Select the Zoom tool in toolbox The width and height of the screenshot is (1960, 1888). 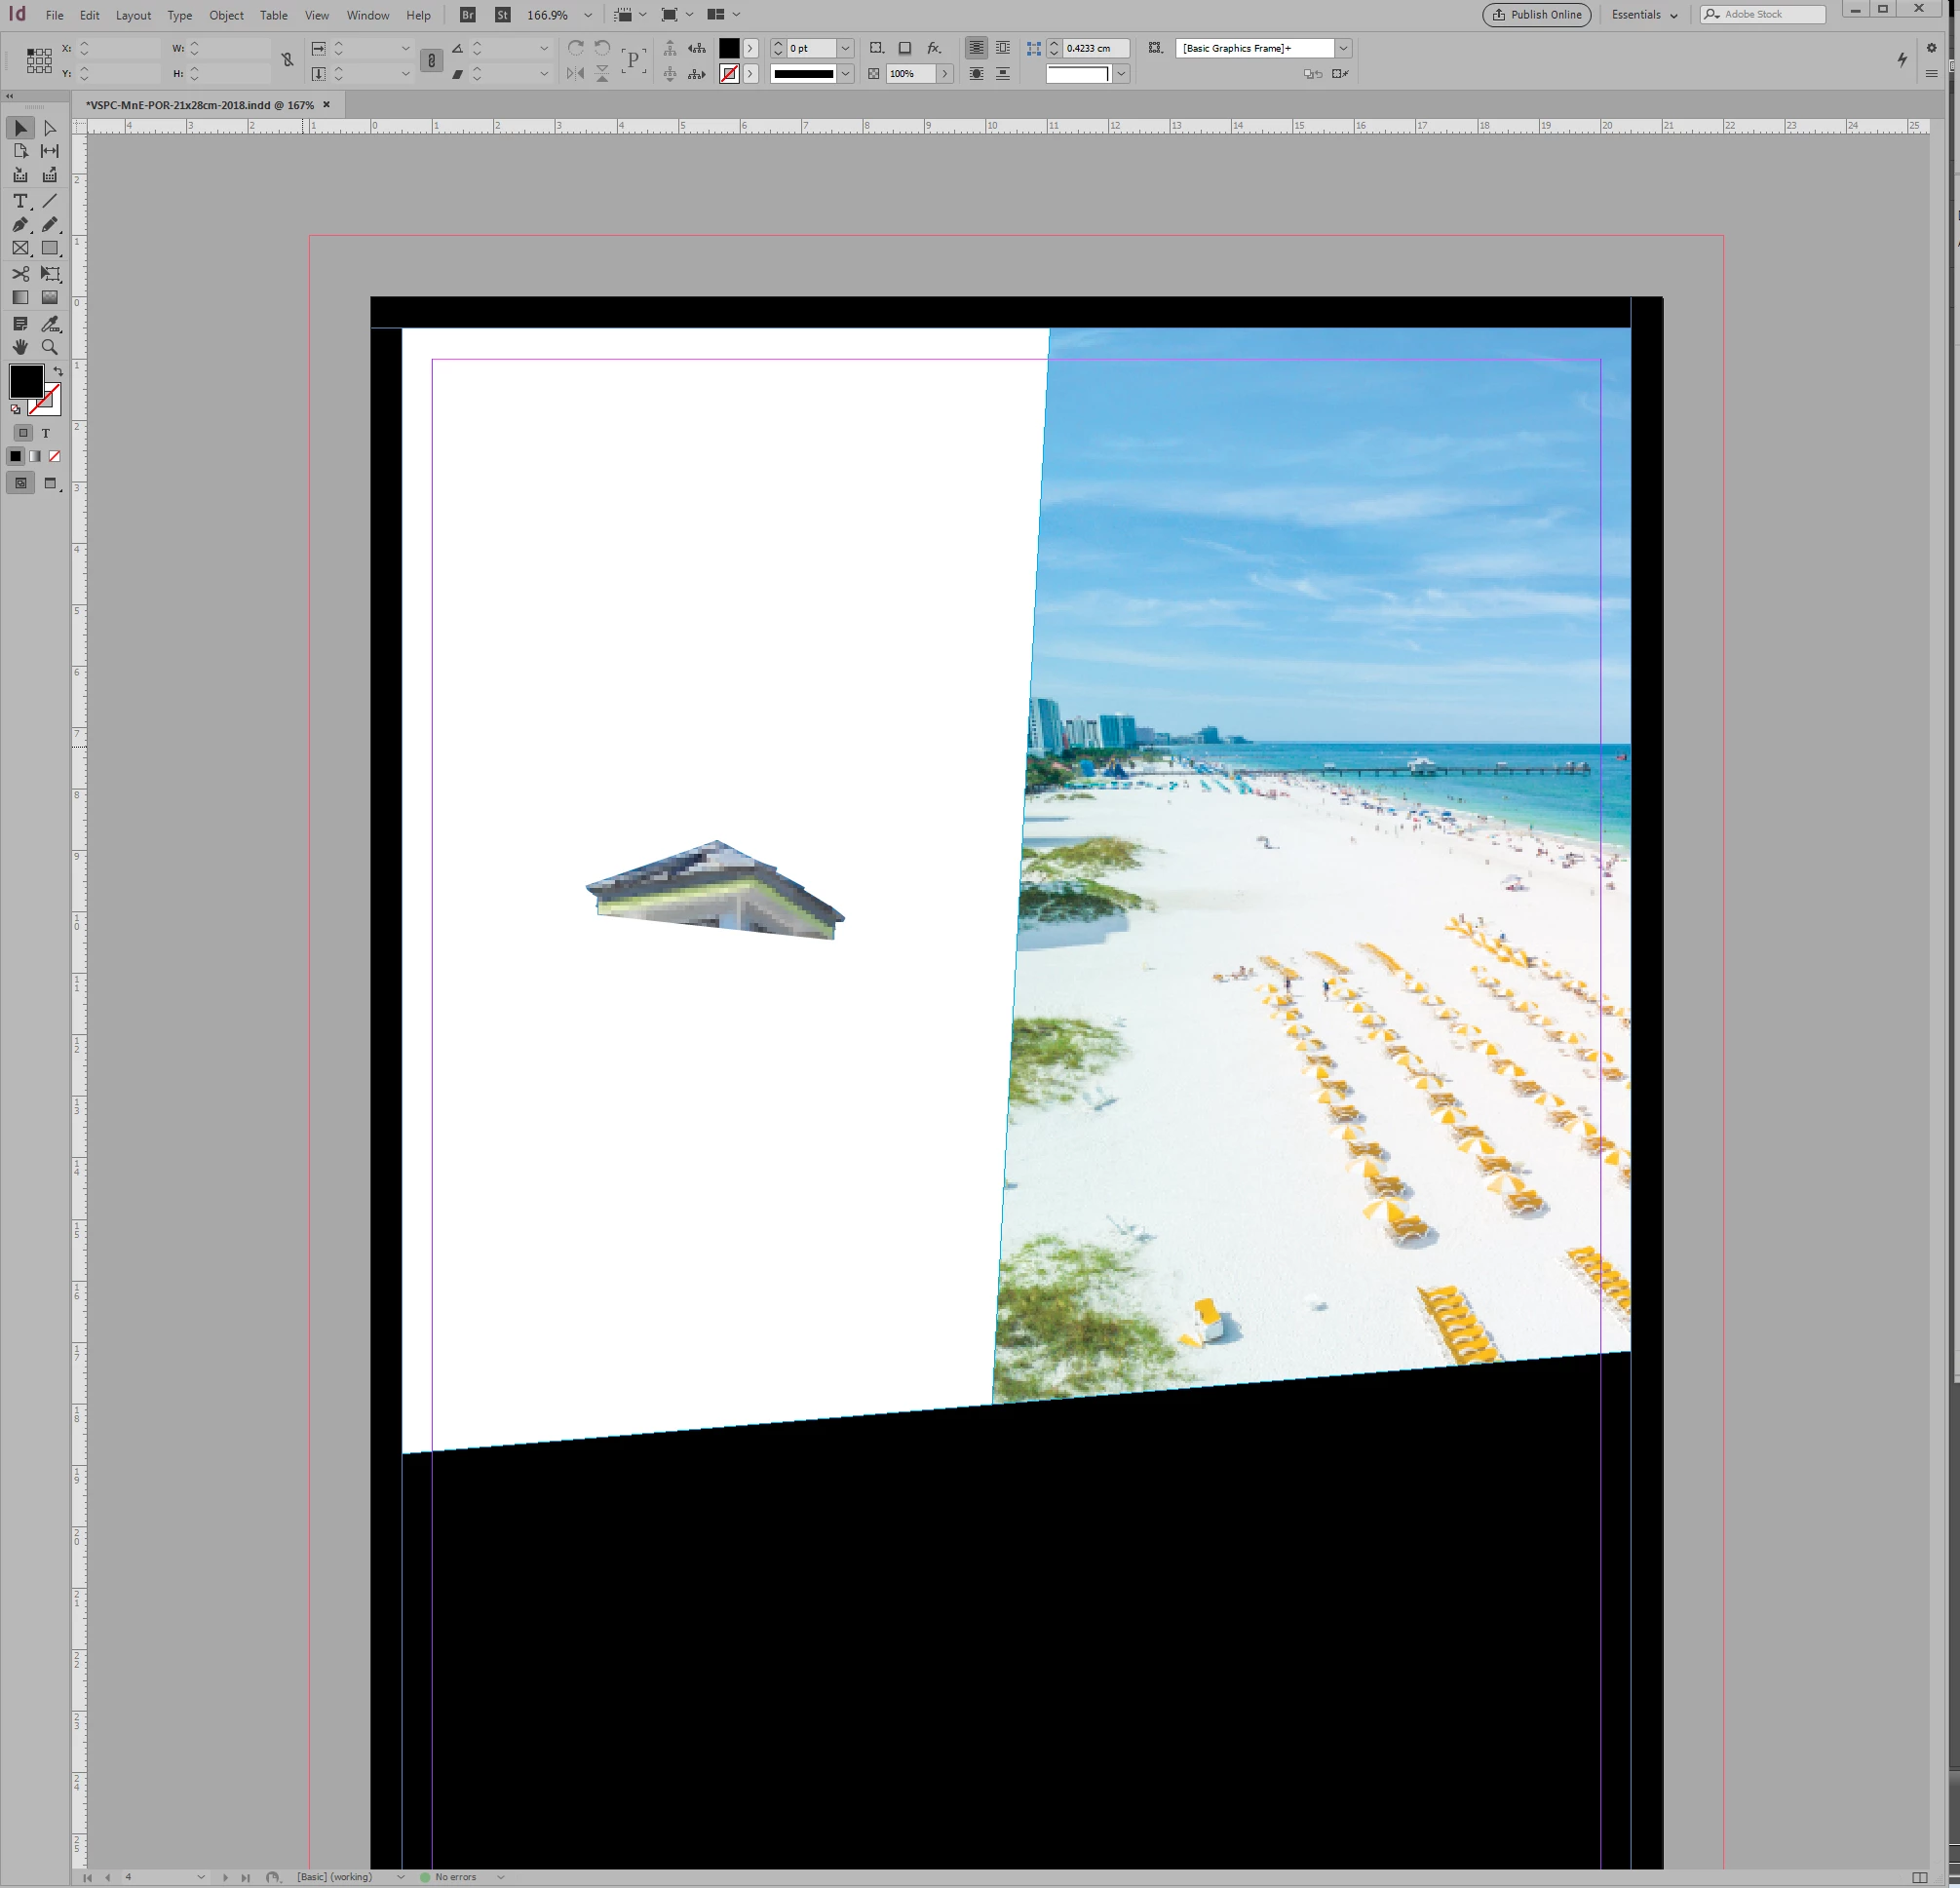(50, 347)
